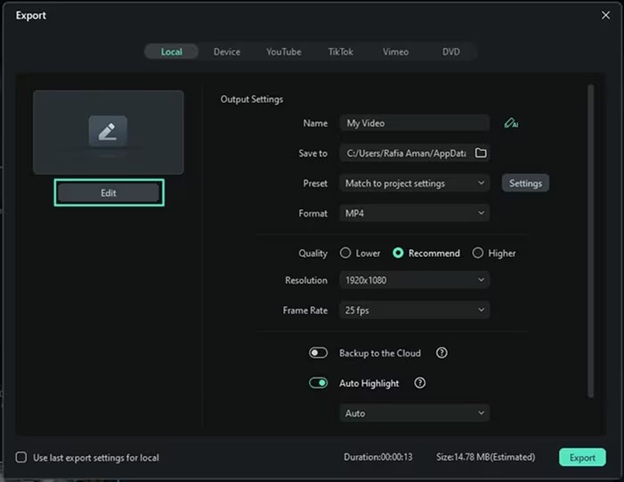Switch to the YouTube tab
This screenshot has height=482, width=624.
tap(283, 52)
